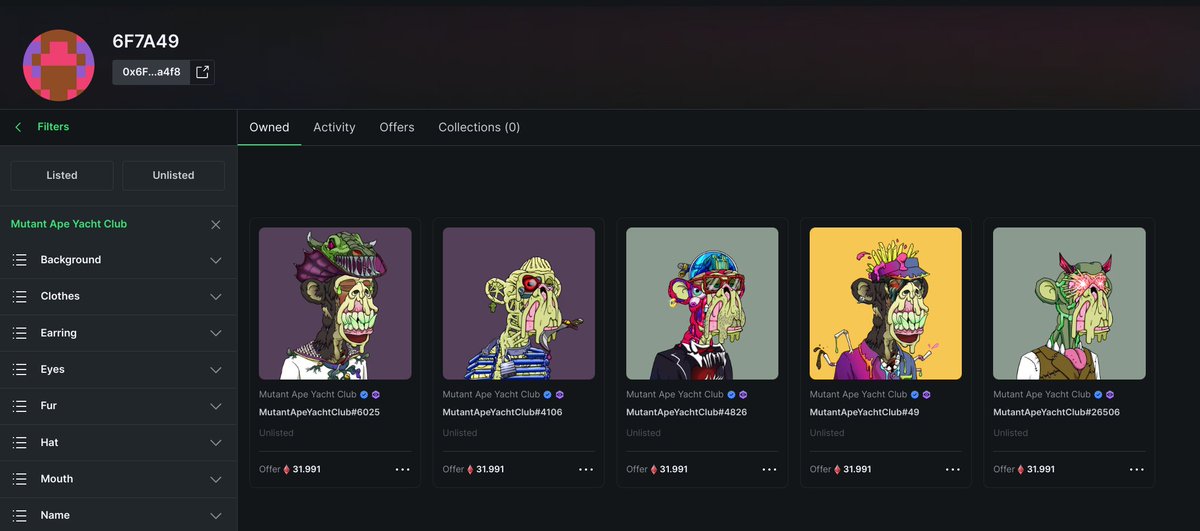Click the Fur filter list icon

point(19,406)
